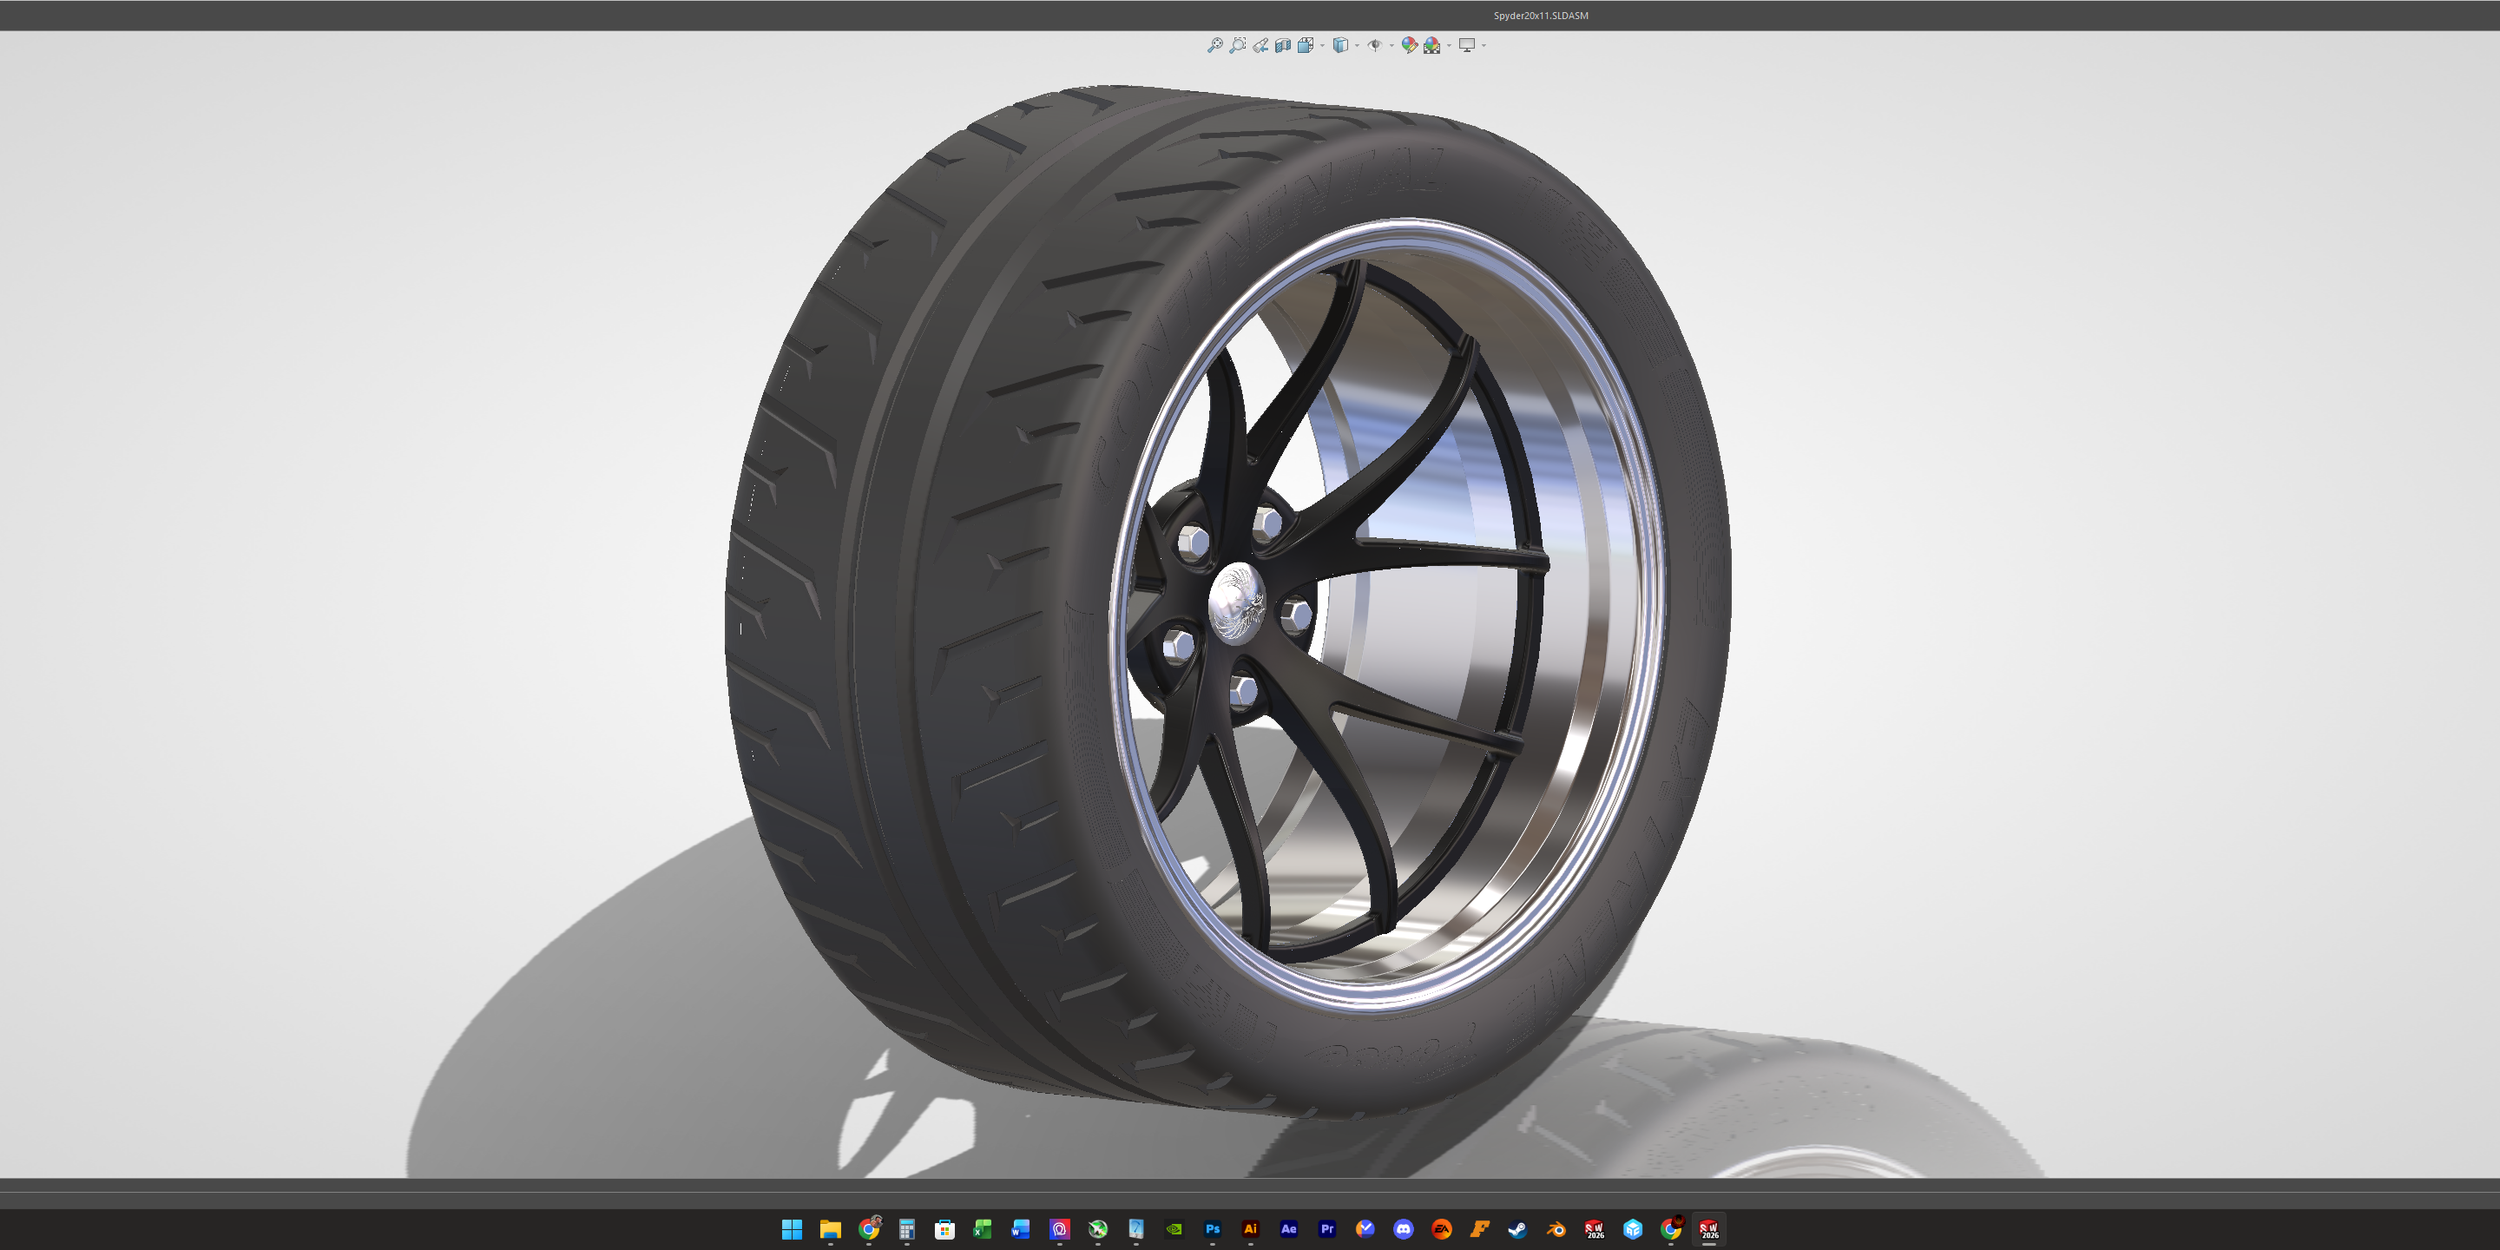Open Premiere Pro from the taskbar
The image size is (2500, 1250).
[x=1327, y=1229]
